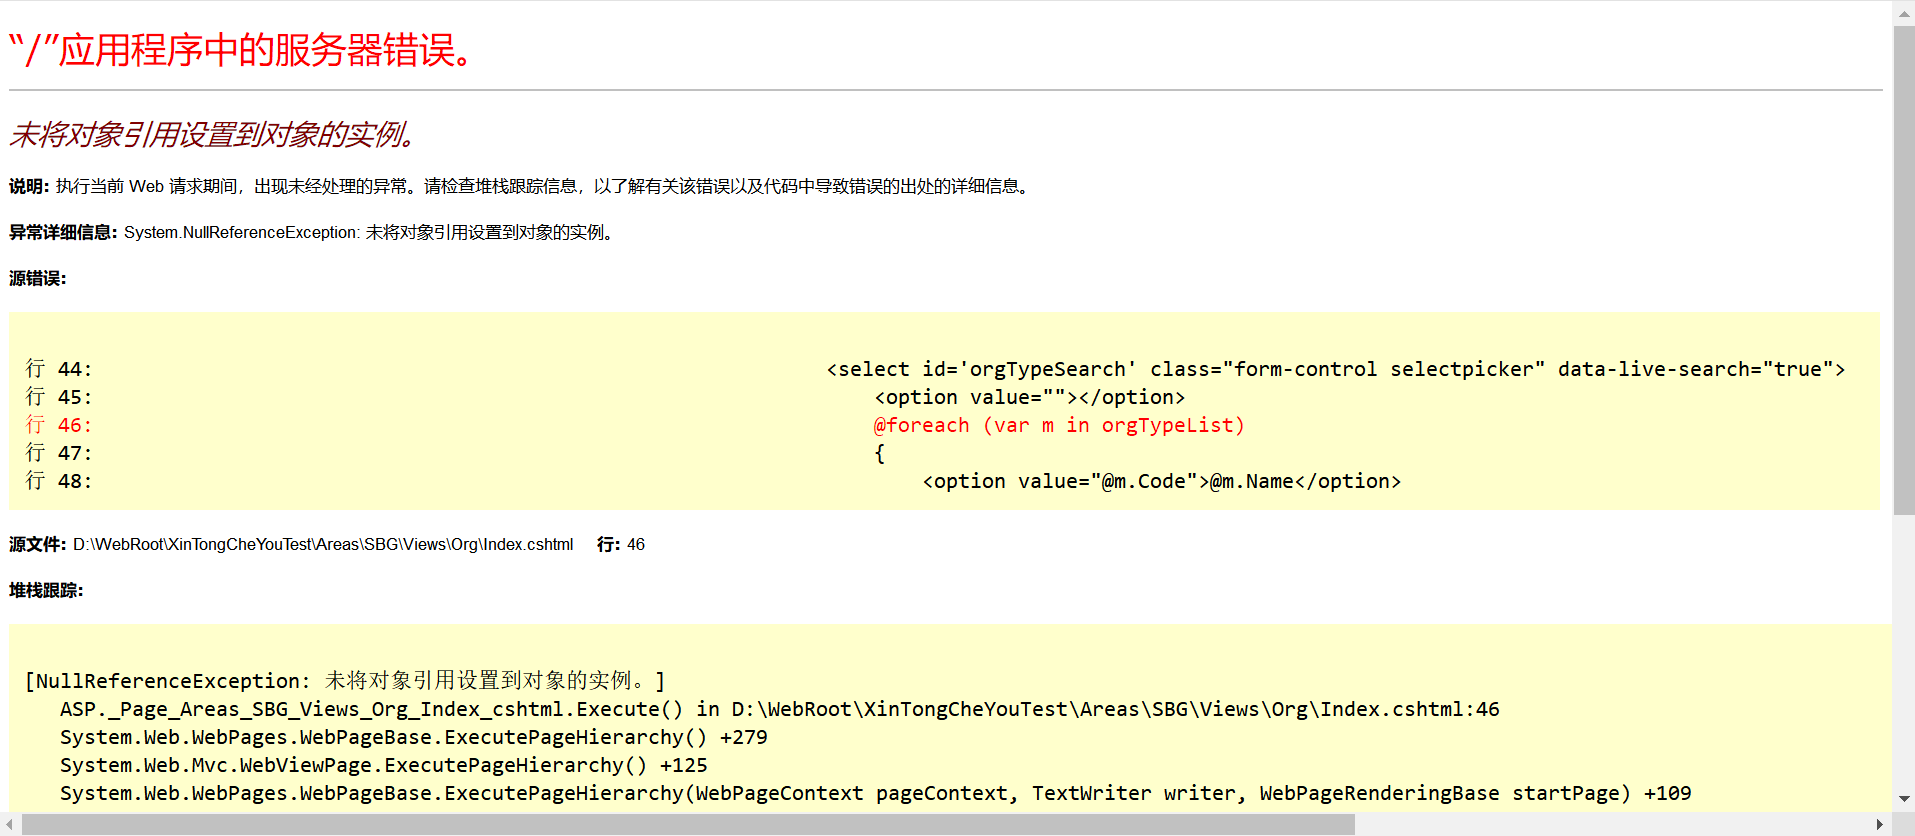Click the horizontal scrollbar thumb
This screenshot has width=1915, height=836.
(688, 825)
